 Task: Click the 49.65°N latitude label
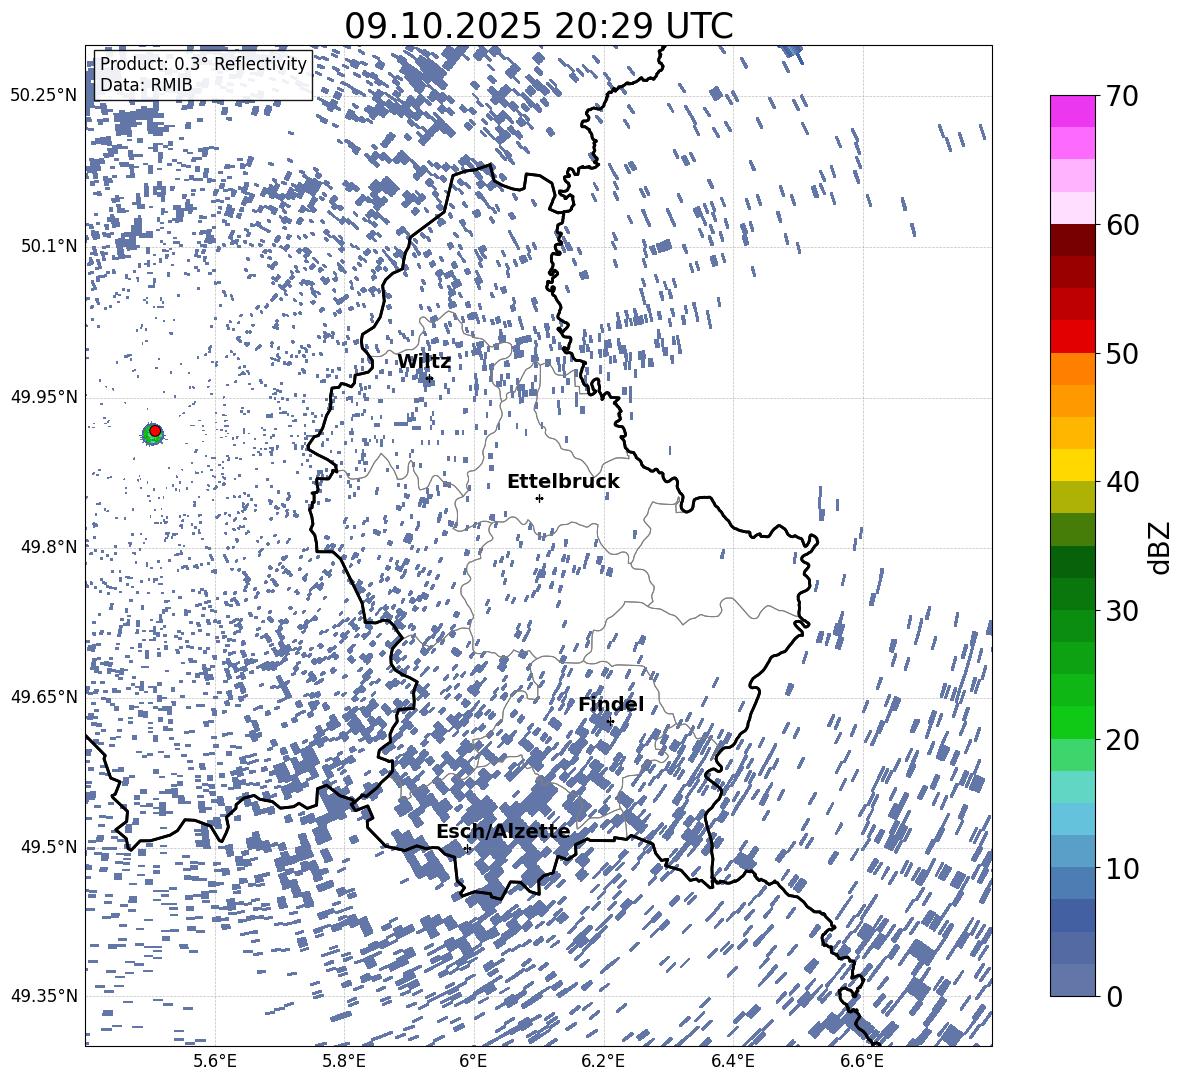point(44,696)
